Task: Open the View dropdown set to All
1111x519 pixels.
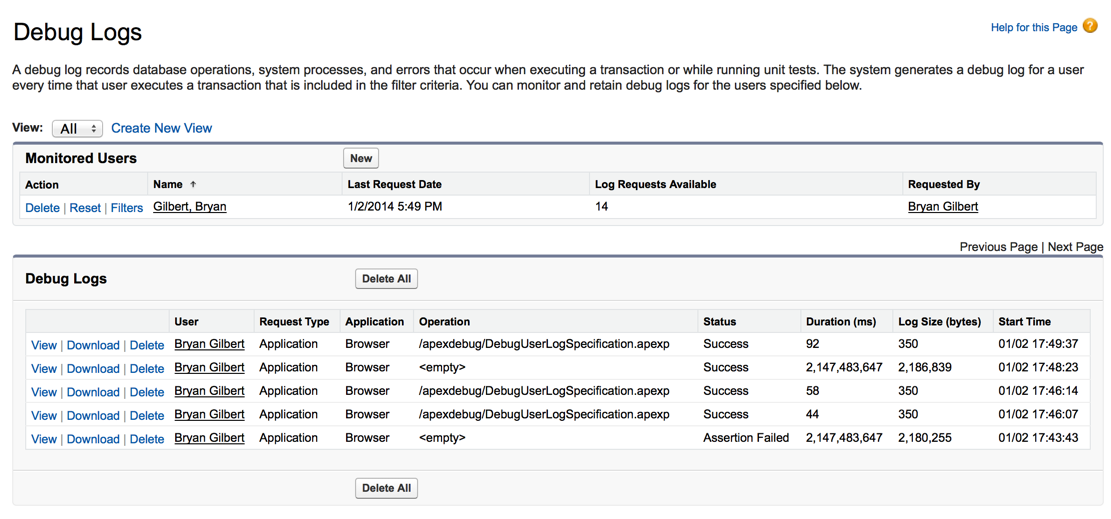Action: [x=77, y=129]
